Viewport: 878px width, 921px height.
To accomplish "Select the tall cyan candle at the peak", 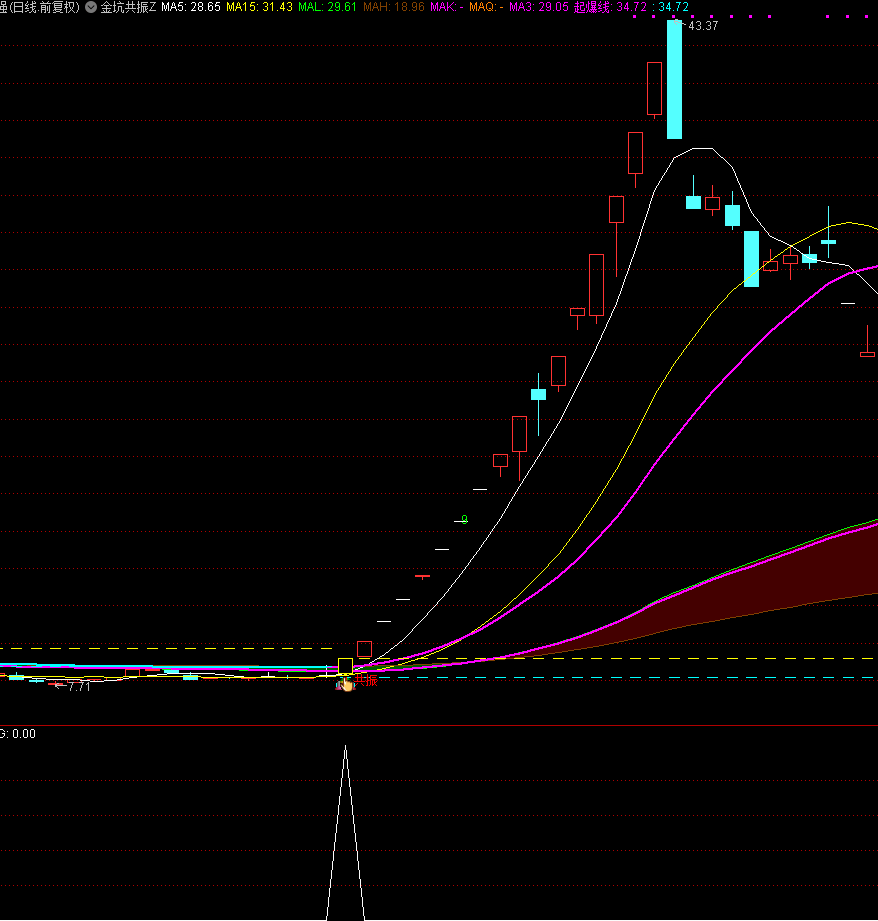I will tap(674, 80).
